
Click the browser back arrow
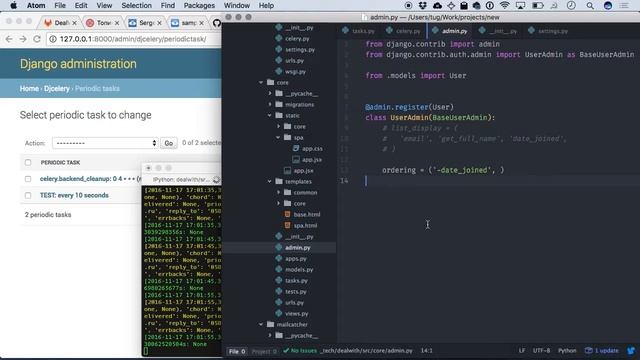click(9, 39)
